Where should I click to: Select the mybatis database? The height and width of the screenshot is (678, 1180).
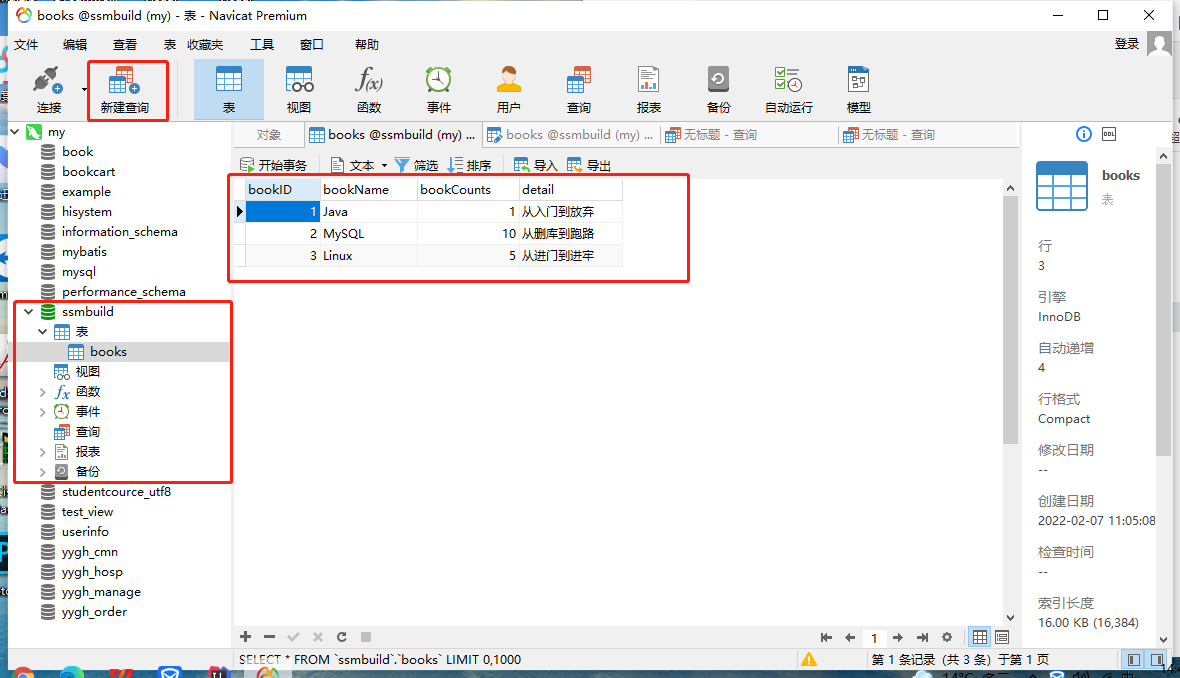(84, 251)
